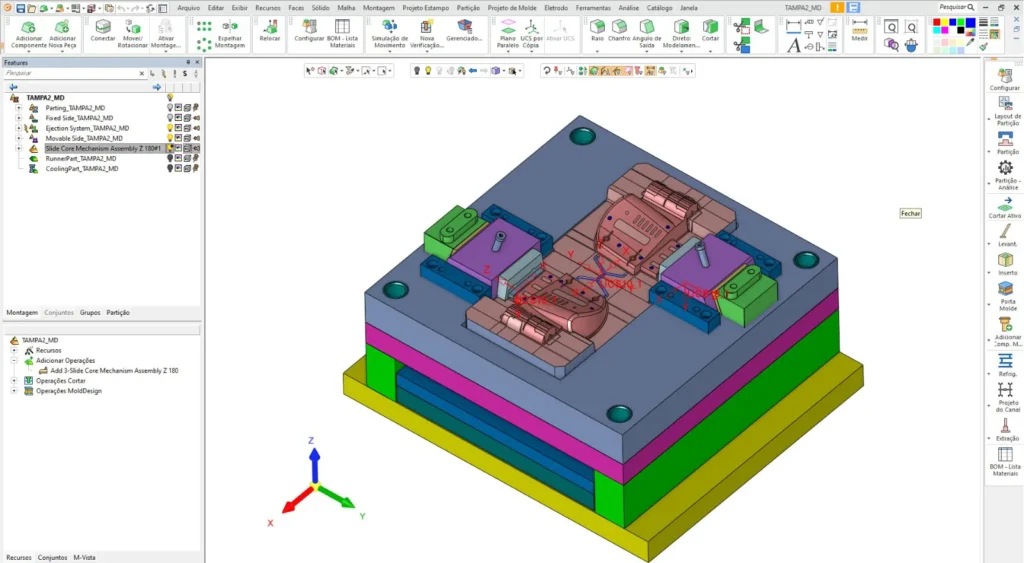Image resolution: width=1024 pixels, height=563 pixels.
Task: Expand Slide Core Mechanism Assembly node
Action: pyautogui.click(x=19, y=148)
